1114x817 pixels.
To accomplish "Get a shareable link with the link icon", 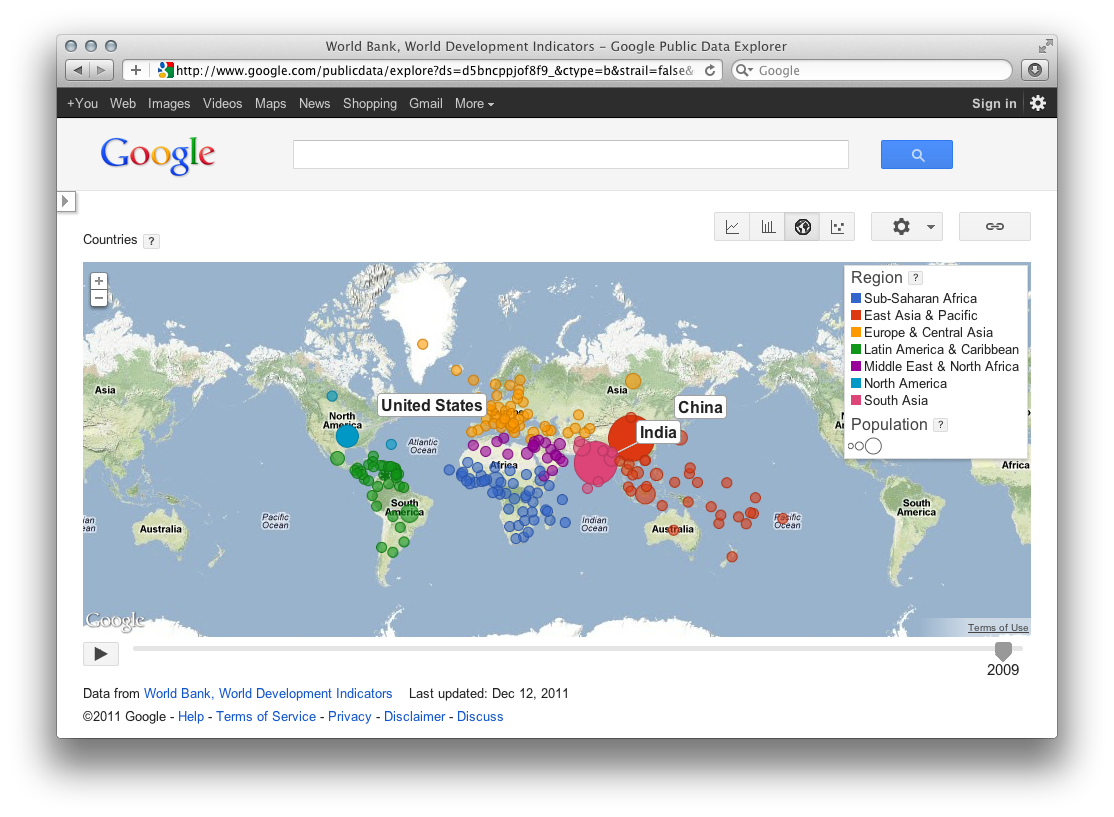I will [x=994, y=226].
